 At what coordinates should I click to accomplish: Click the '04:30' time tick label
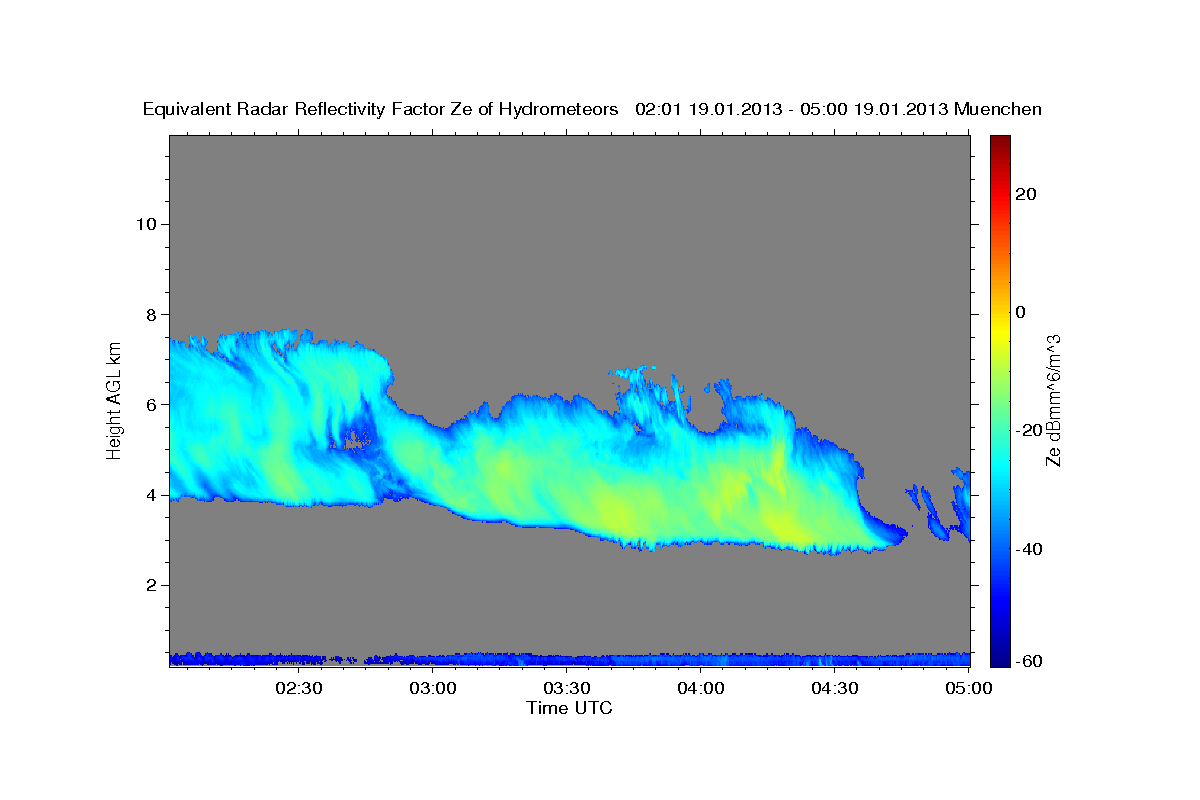(835, 688)
